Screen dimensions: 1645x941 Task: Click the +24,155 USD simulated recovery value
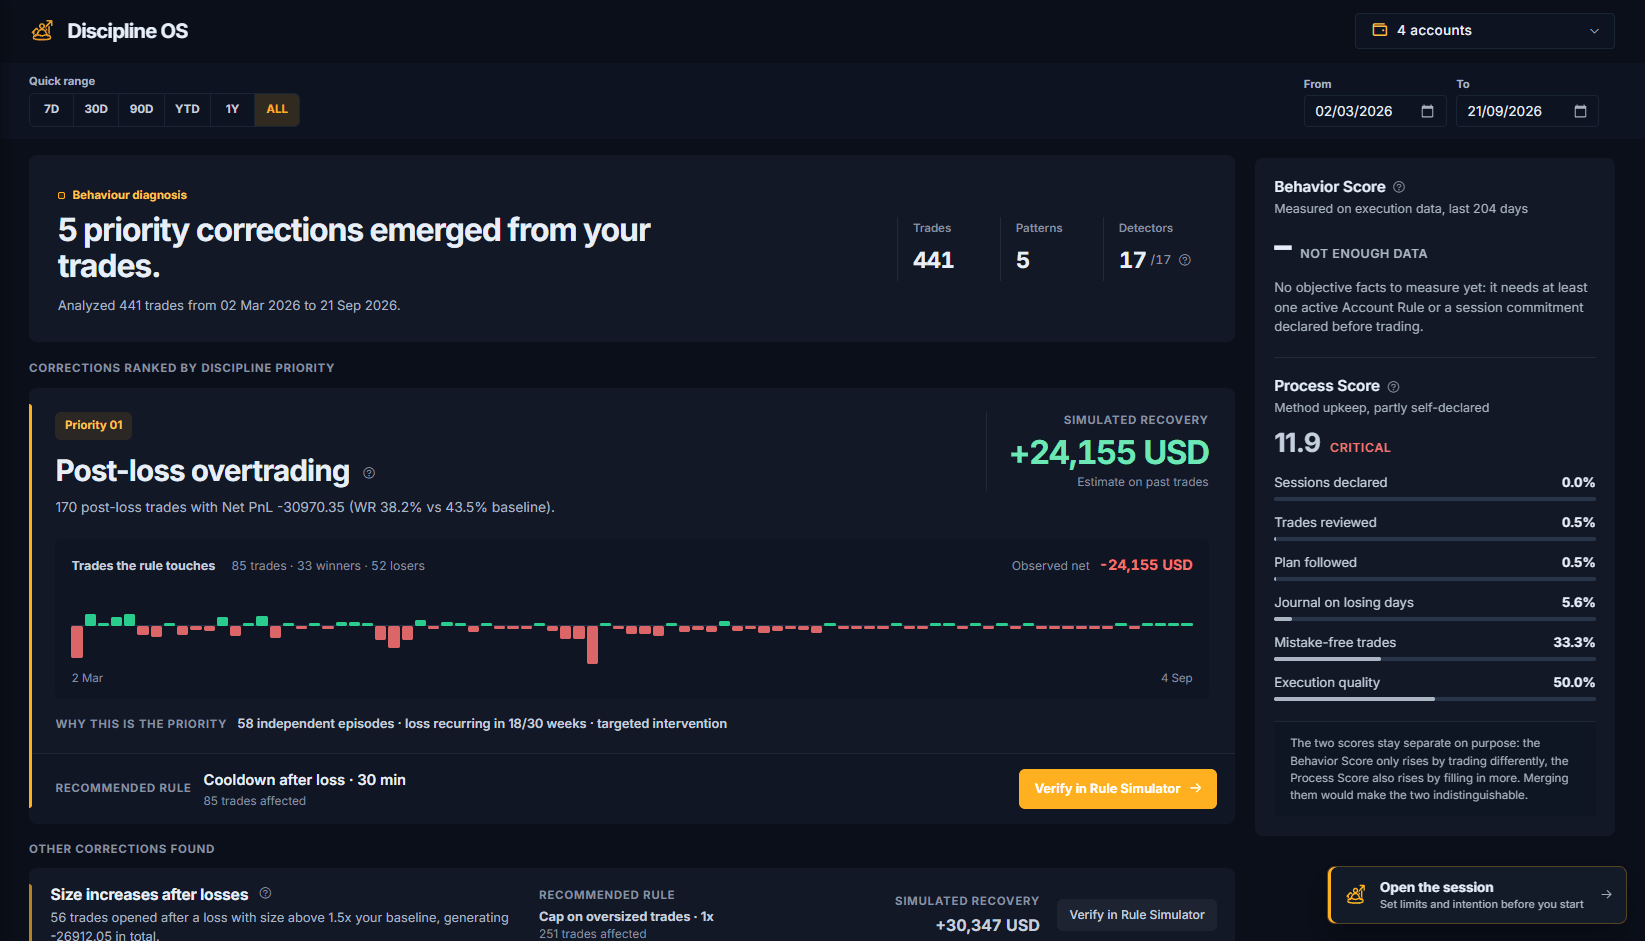coord(1109,453)
